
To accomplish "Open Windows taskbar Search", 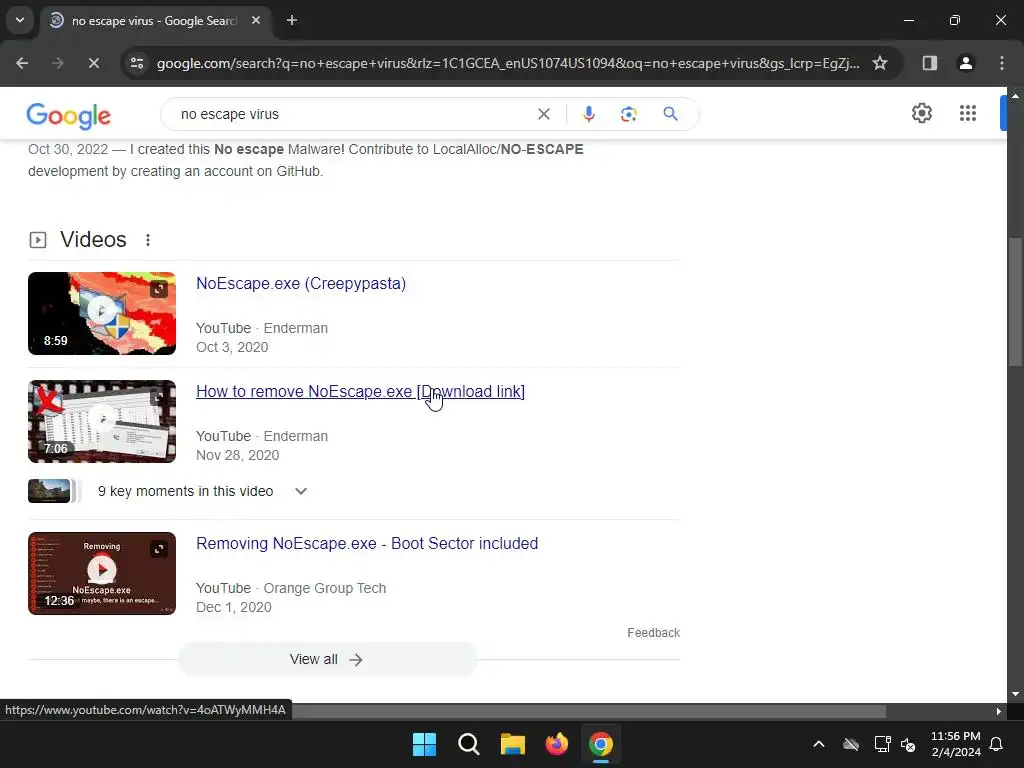I will tap(469, 744).
